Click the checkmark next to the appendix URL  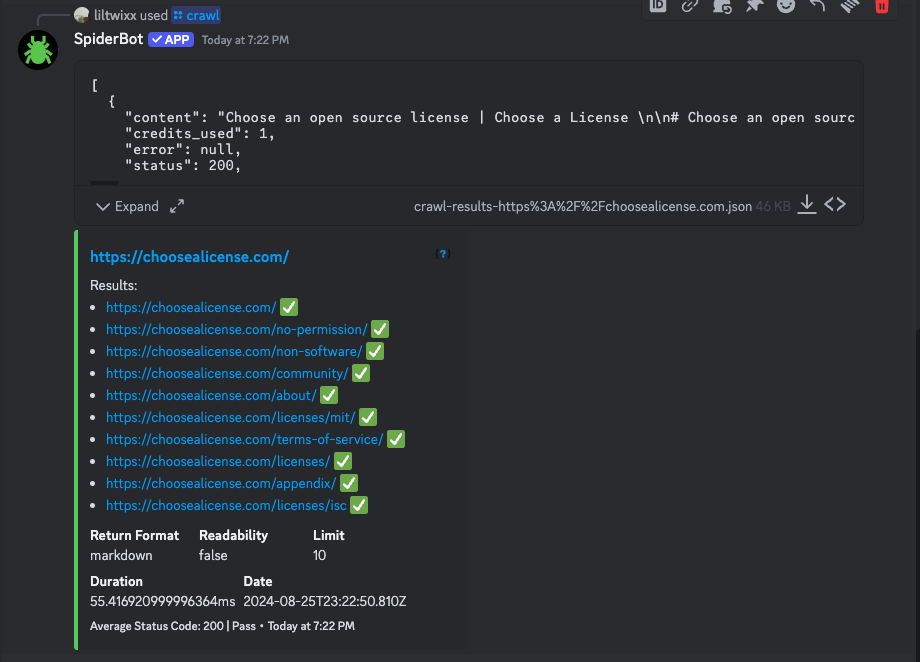(348, 482)
